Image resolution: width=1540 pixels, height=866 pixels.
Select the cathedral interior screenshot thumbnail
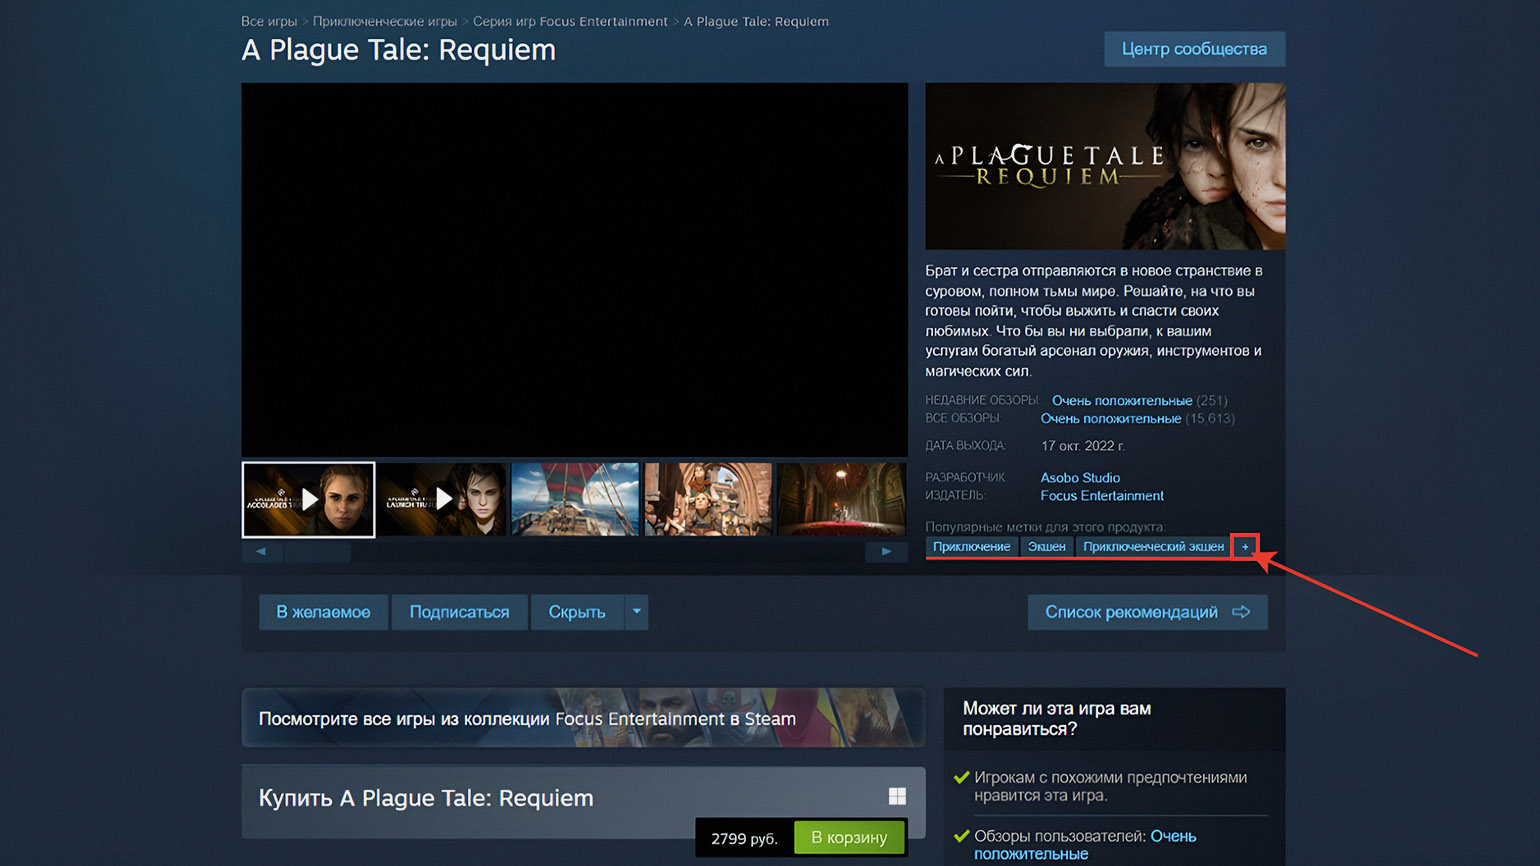click(x=842, y=499)
